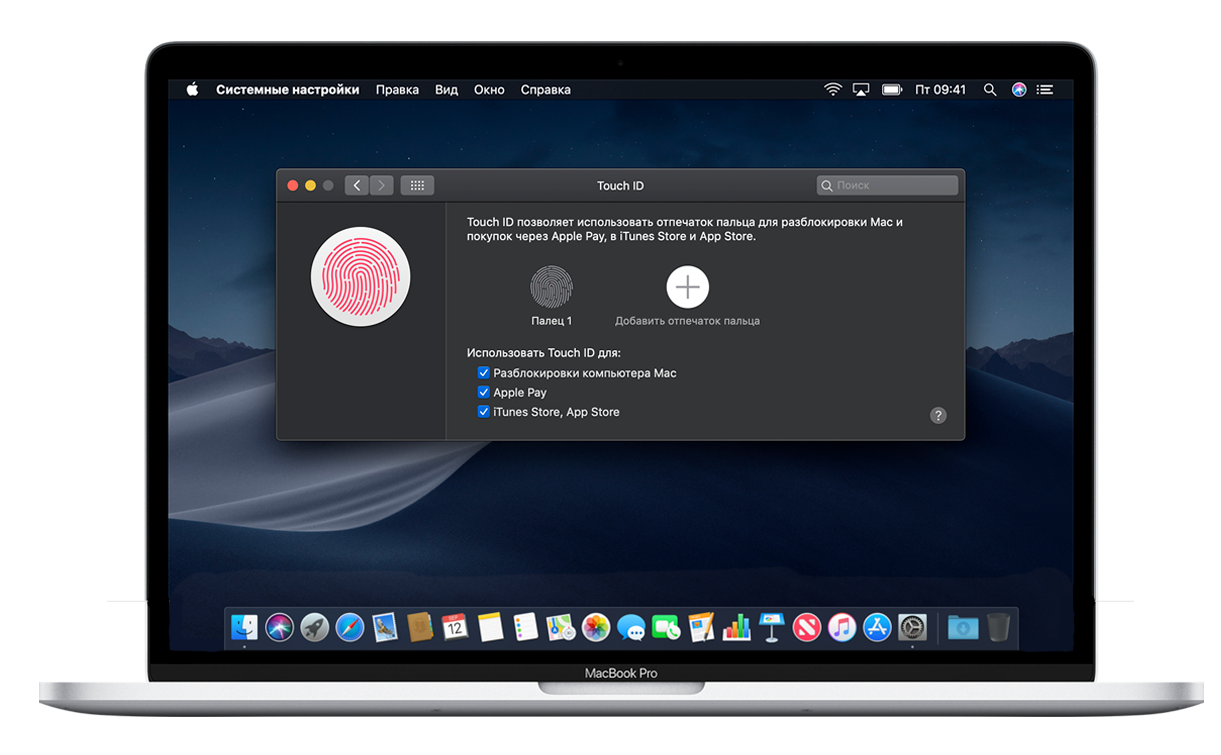The width and height of the screenshot is (1221, 755).
Task: Go back with the left chevron
Action: tap(358, 185)
